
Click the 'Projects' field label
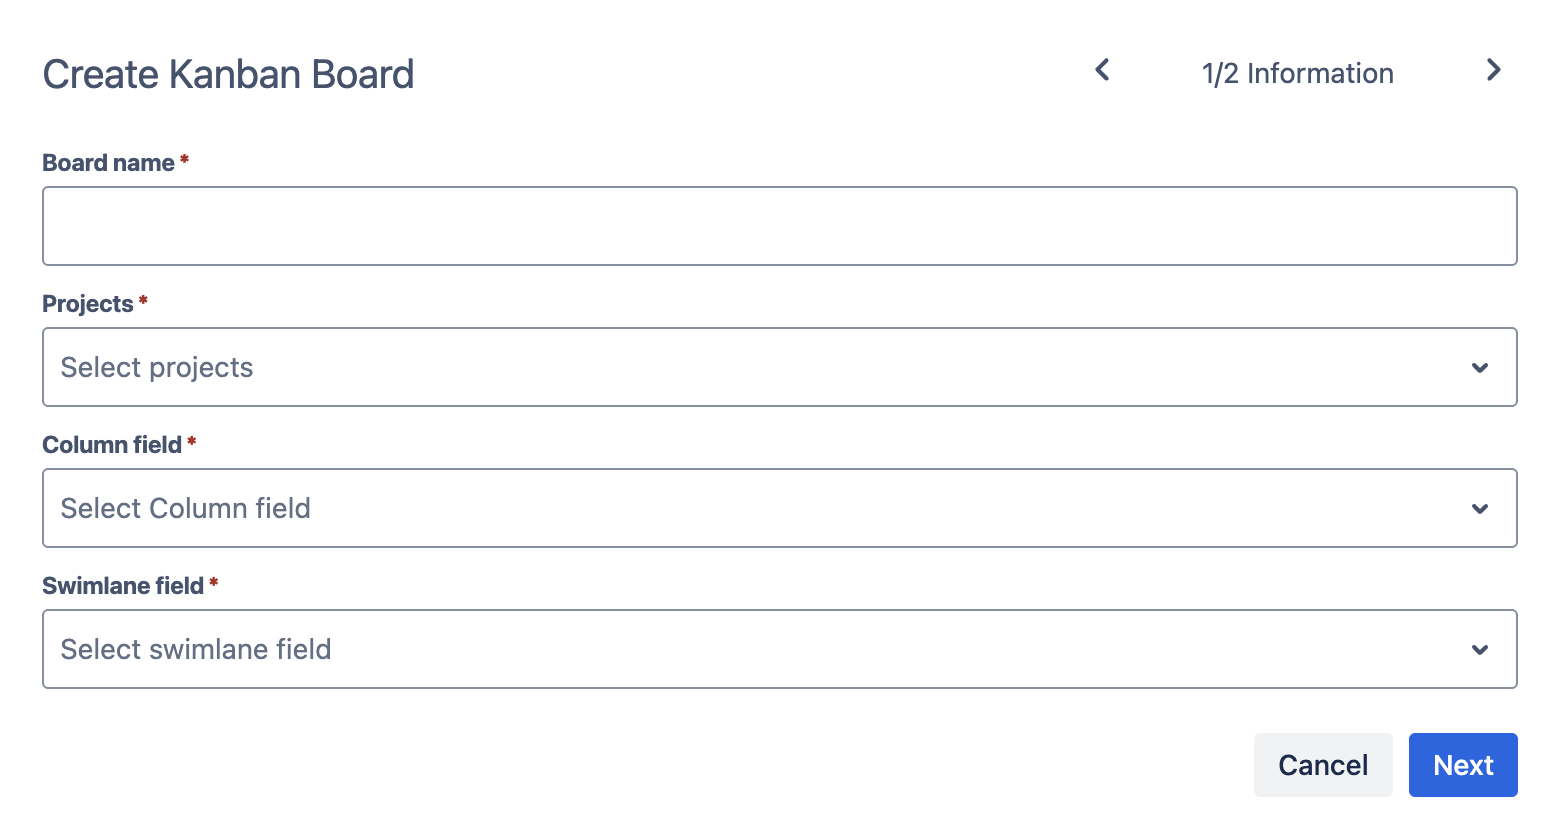88,304
